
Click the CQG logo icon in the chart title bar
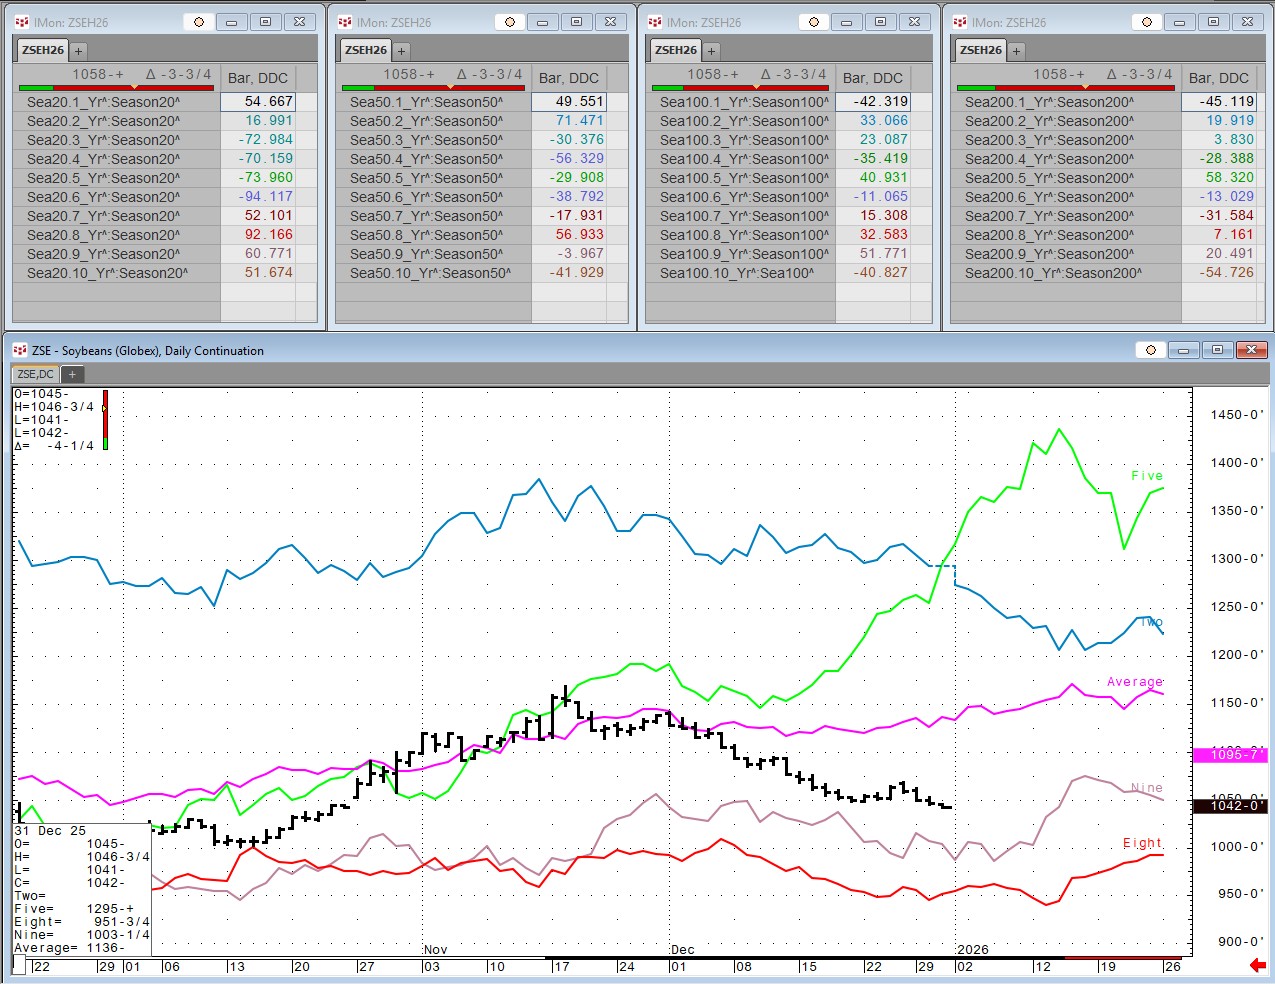(x=20, y=350)
